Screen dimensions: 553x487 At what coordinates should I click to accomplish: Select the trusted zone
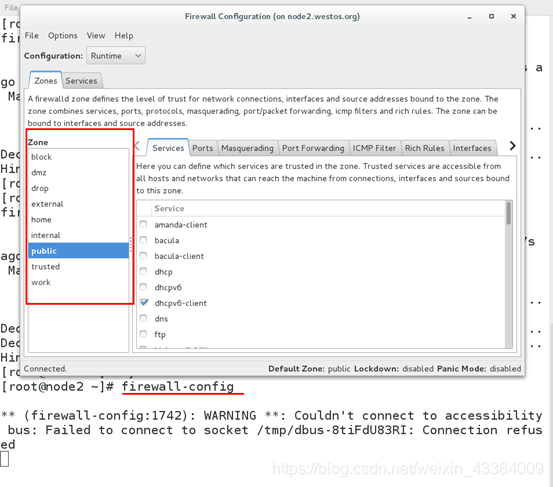tap(78, 267)
